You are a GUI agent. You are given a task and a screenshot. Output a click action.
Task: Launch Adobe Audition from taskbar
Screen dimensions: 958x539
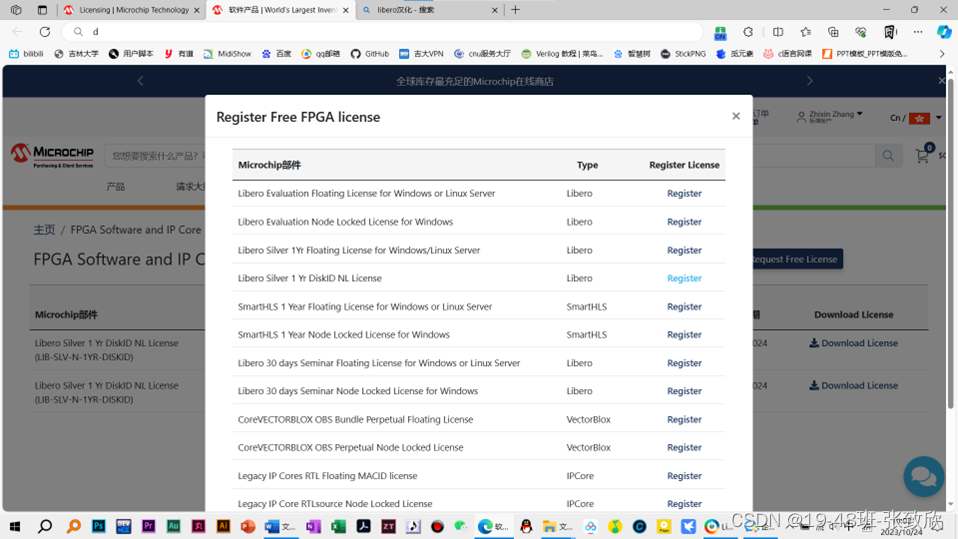tap(174, 526)
